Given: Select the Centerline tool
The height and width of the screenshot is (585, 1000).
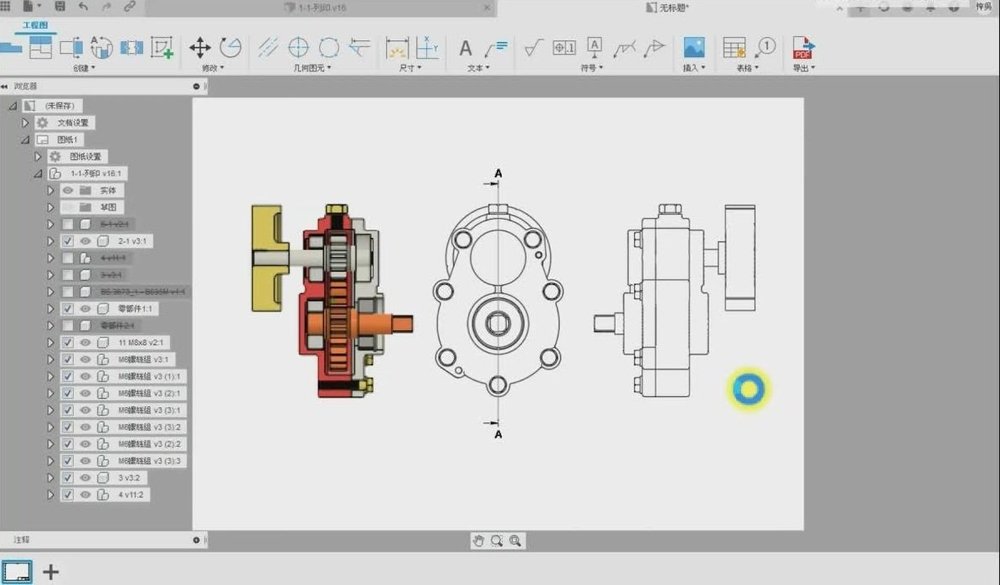Looking at the screenshot, I should [268, 47].
